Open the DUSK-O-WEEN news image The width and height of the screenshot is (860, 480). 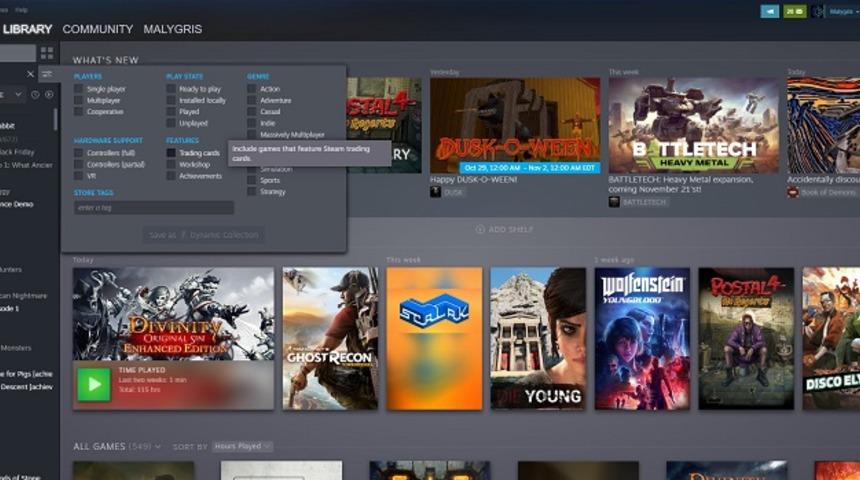pos(515,125)
